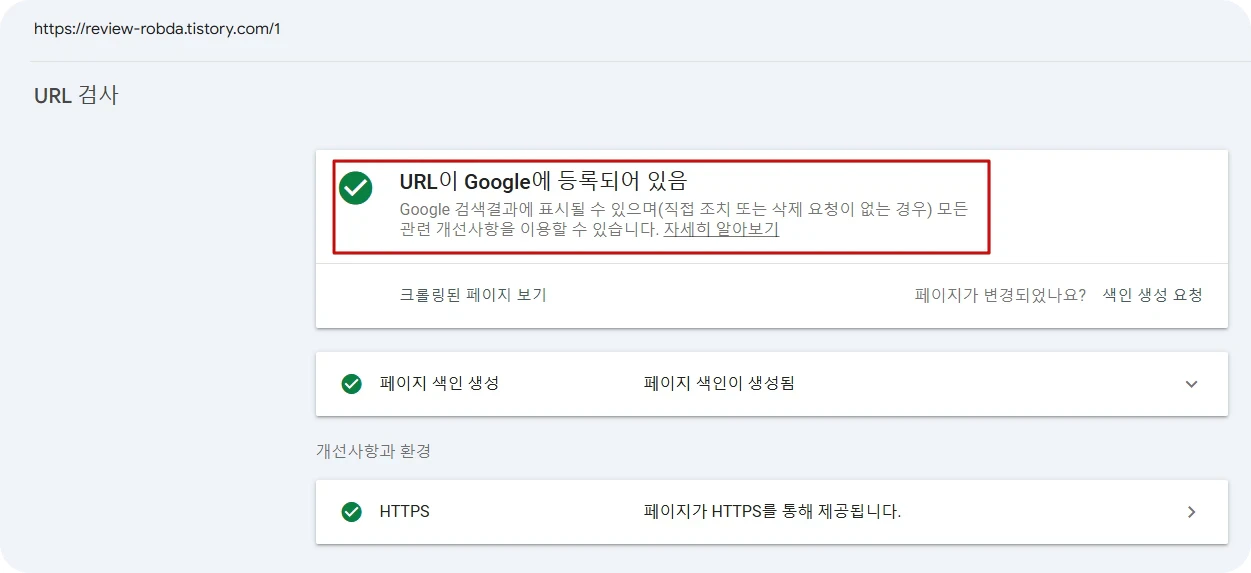The image size is (1251, 573).
Task: Click the status text '페이지 색인이 생성됨'
Action: click(719, 384)
